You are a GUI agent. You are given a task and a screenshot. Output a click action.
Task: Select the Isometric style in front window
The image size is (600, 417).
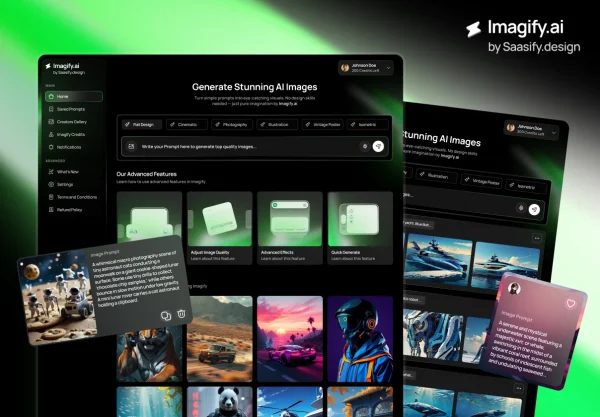tap(367, 124)
